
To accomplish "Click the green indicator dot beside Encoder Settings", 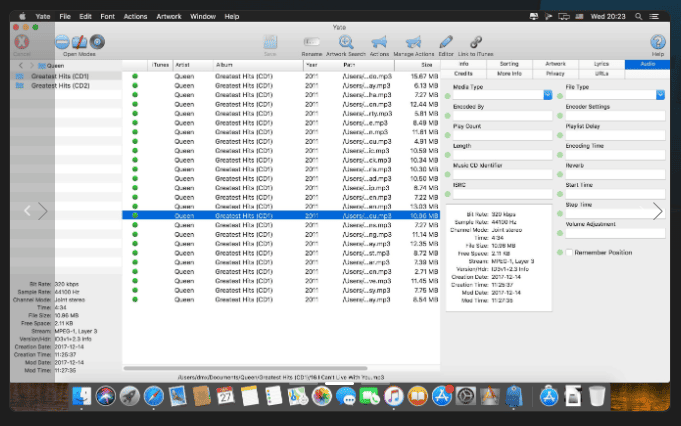I will [x=560, y=116].
